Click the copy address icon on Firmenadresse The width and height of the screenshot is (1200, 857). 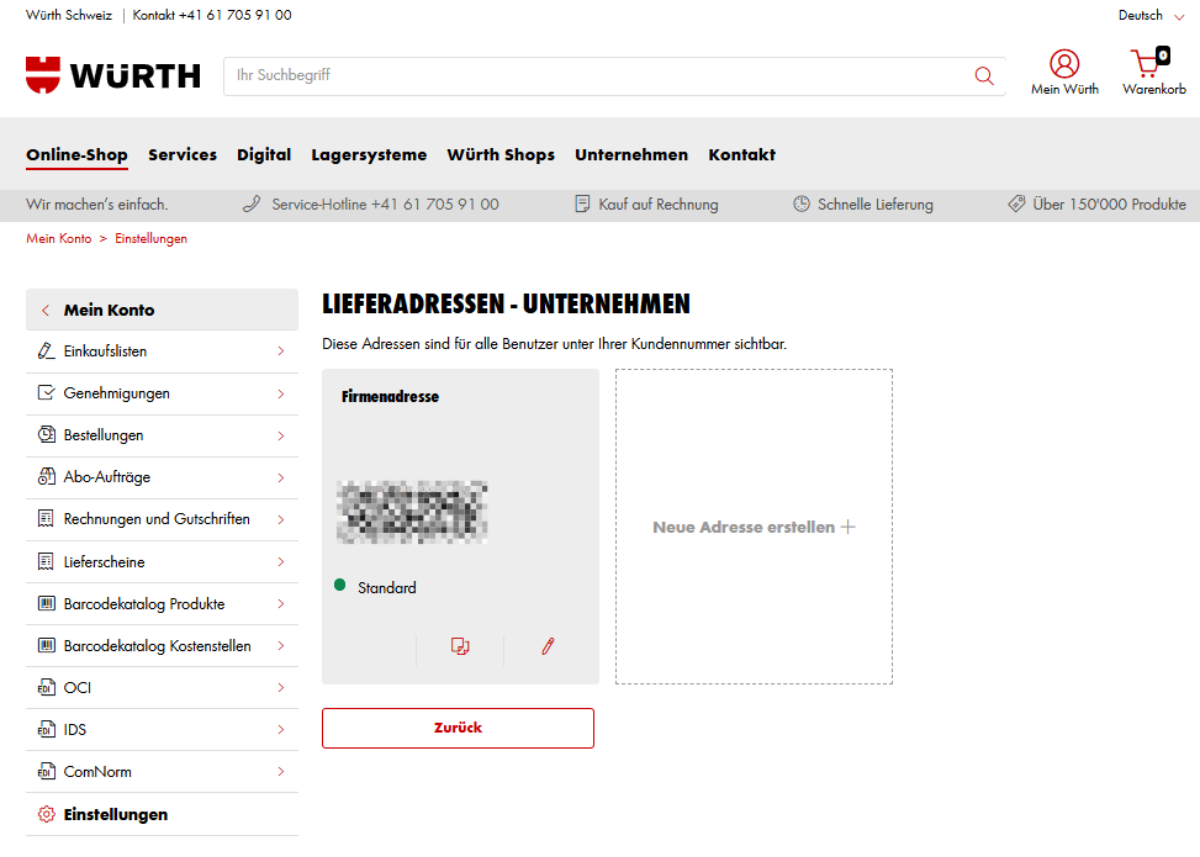(460, 646)
